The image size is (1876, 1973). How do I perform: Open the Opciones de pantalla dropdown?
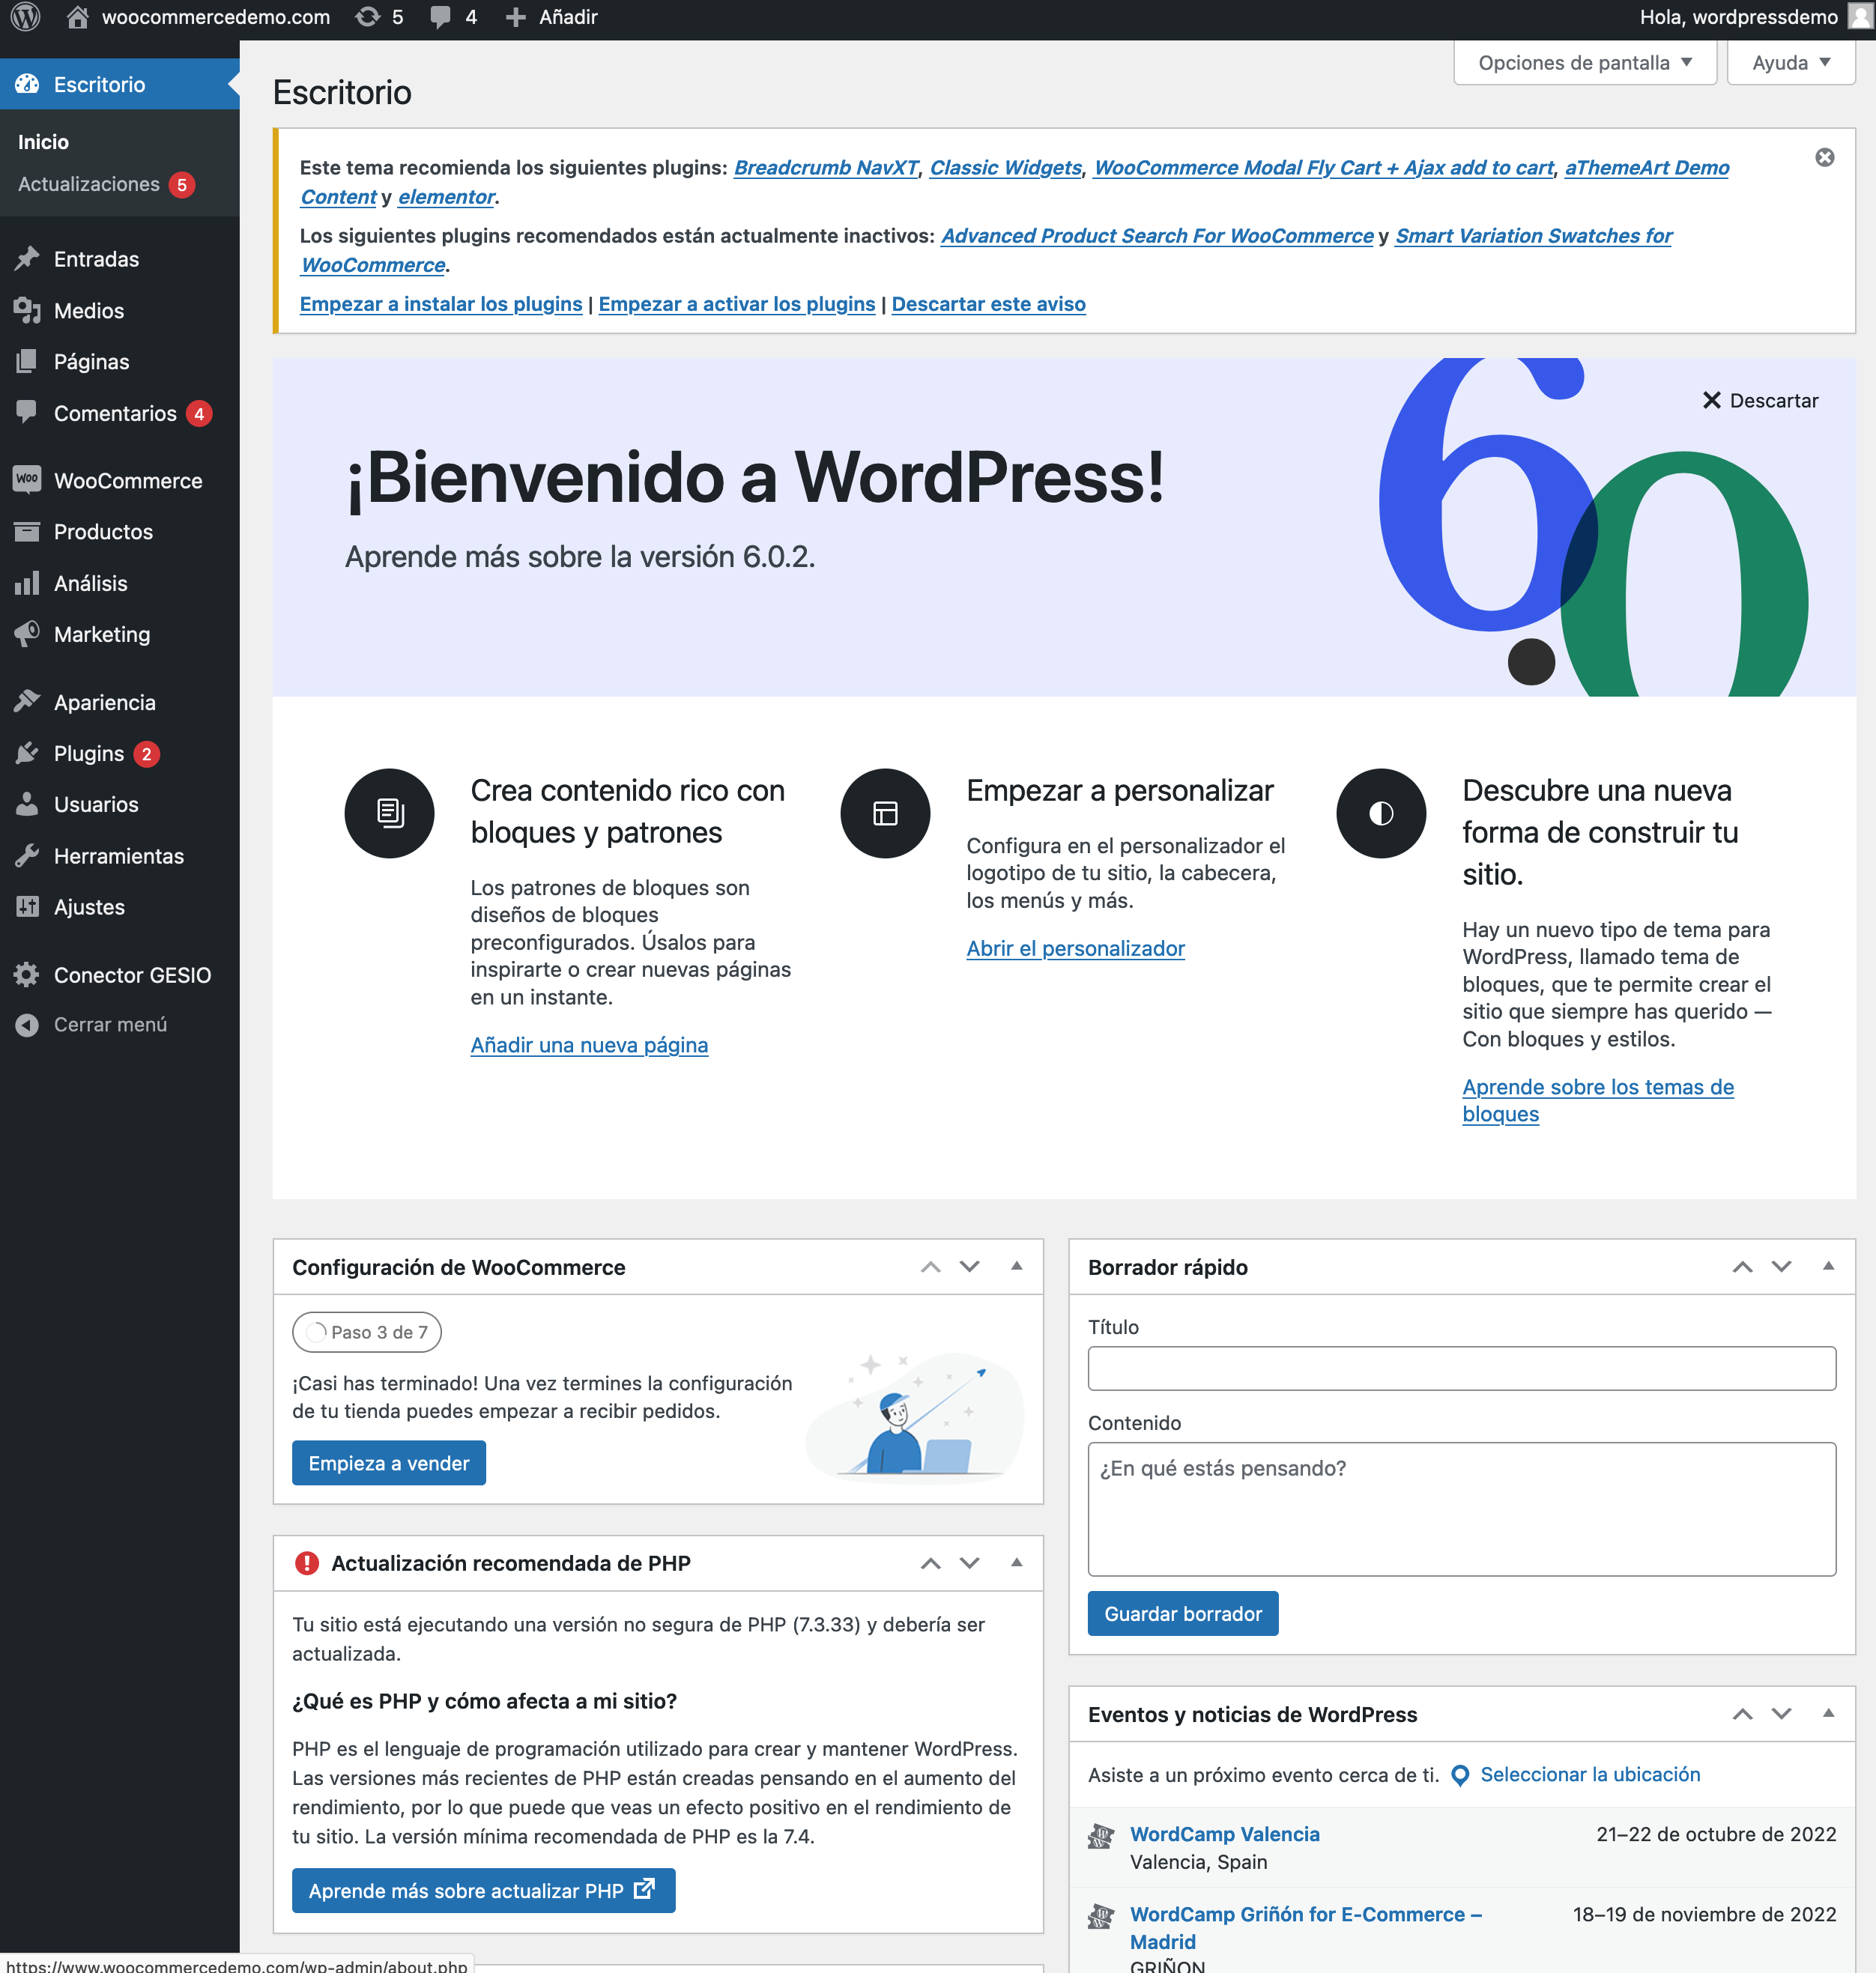pyautogui.click(x=1584, y=63)
